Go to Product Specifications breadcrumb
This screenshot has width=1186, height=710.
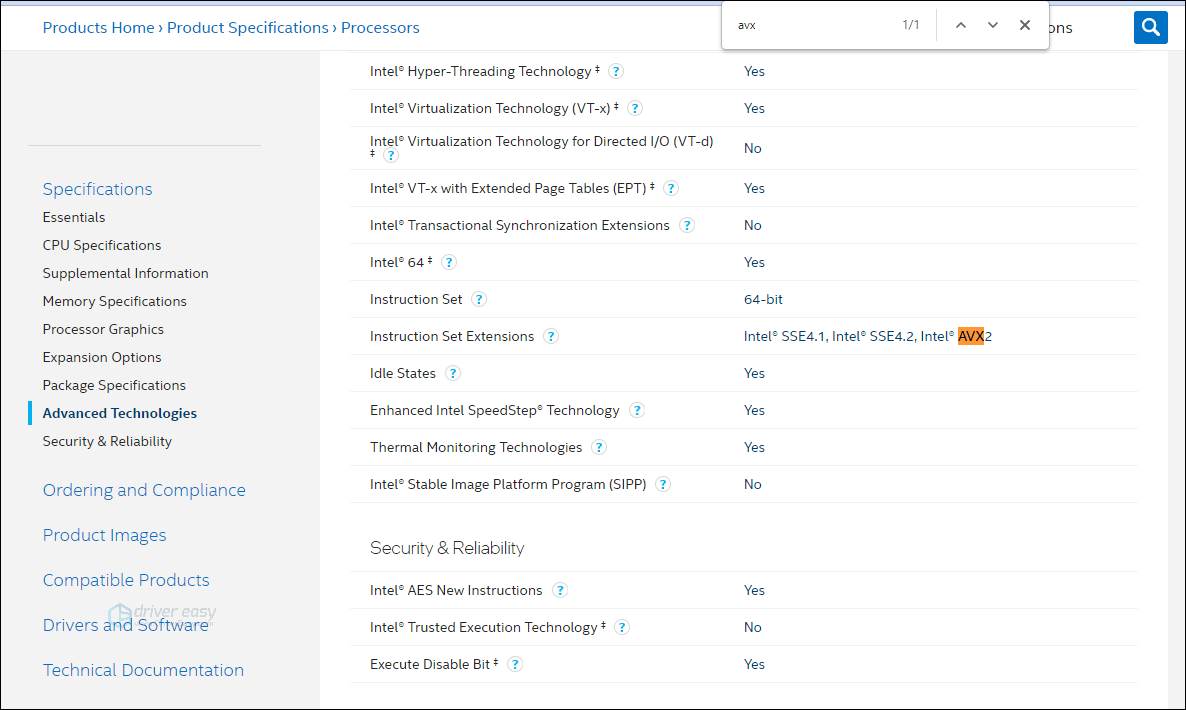tap(247, 28)
